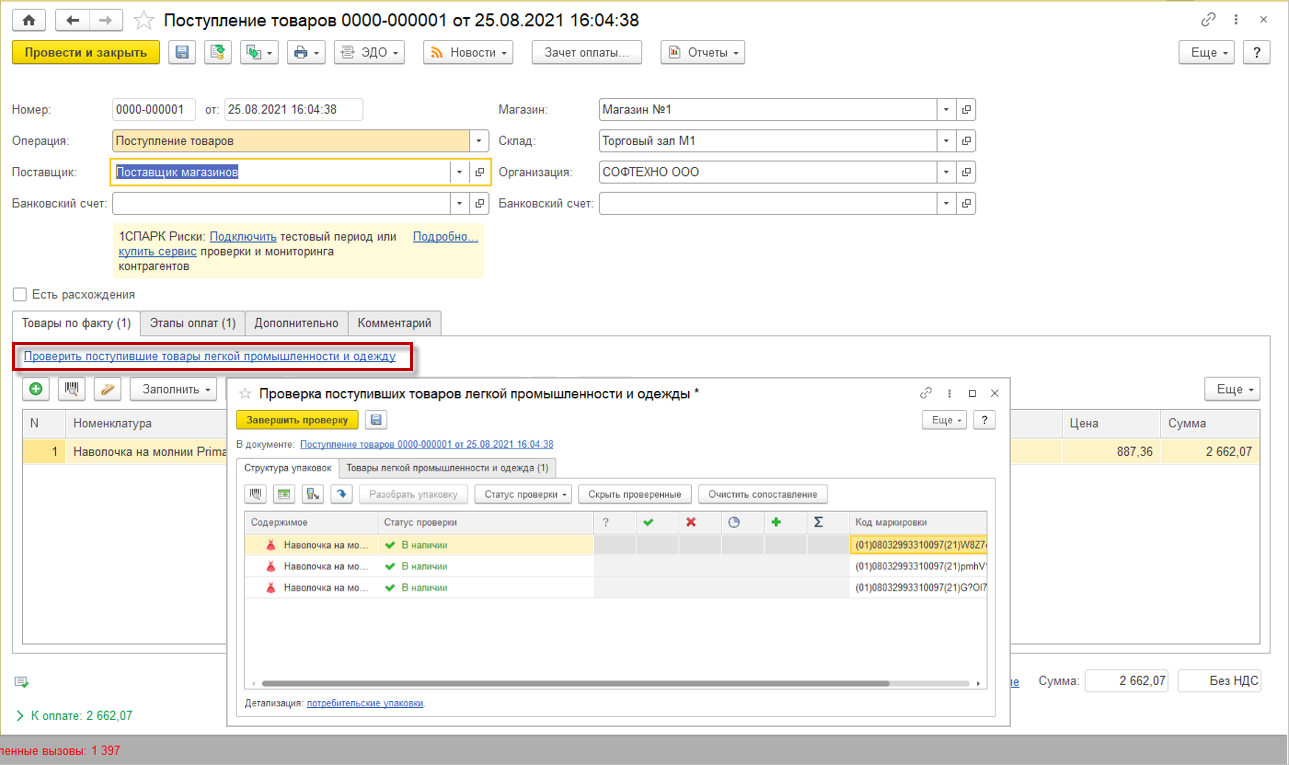Open the Дополнительно tab

click(297, 323)
